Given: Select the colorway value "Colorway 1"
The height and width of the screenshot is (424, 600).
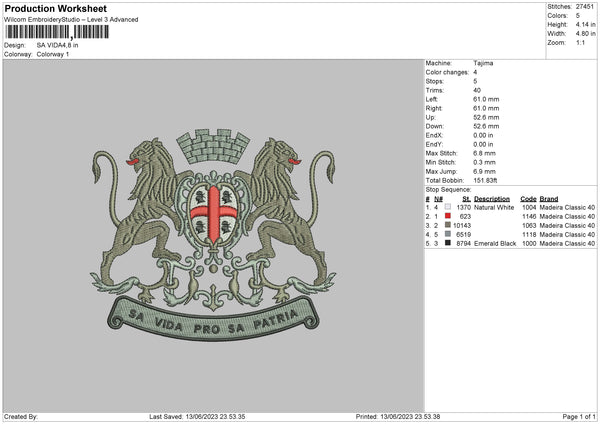Looking at the screenshot, I should click(53, 54).
